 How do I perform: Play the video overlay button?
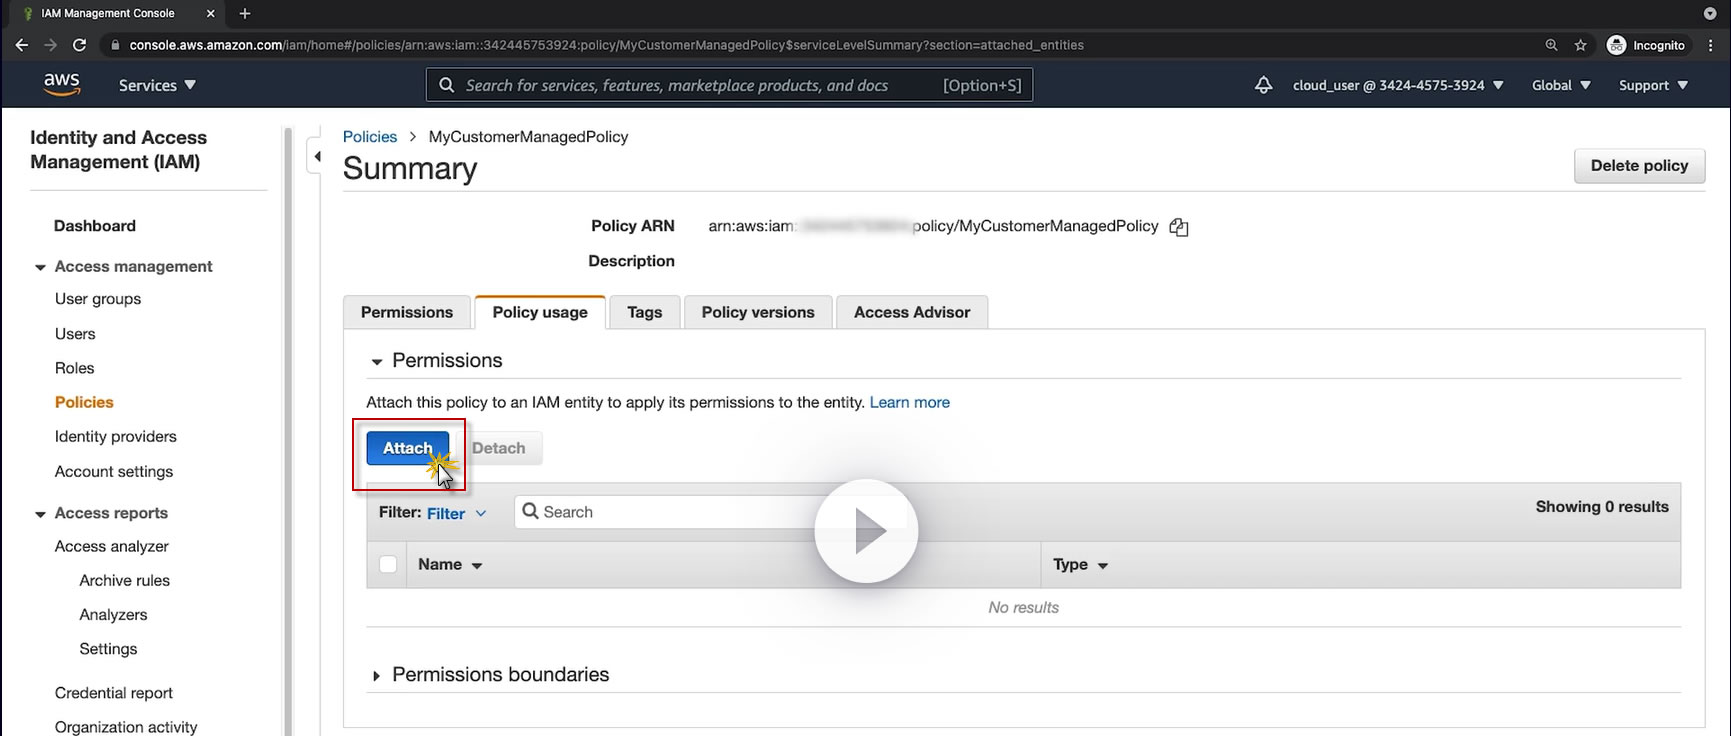point(866,532)
